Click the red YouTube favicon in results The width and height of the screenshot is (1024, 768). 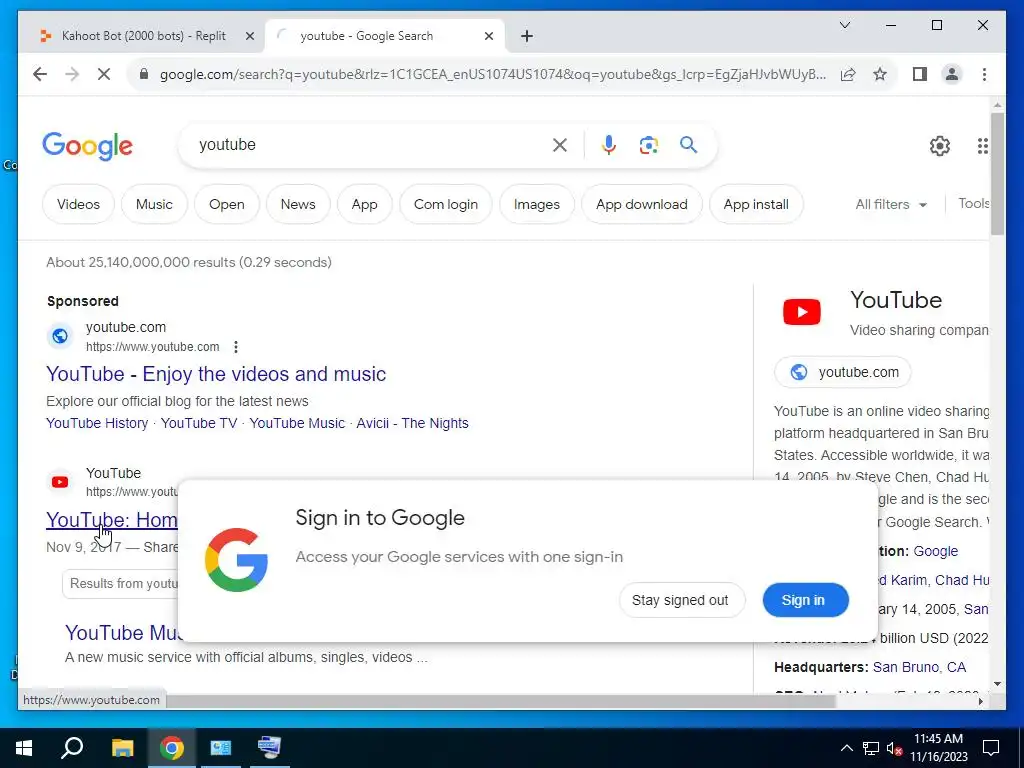pyautogui.click(x=60, y=482)
